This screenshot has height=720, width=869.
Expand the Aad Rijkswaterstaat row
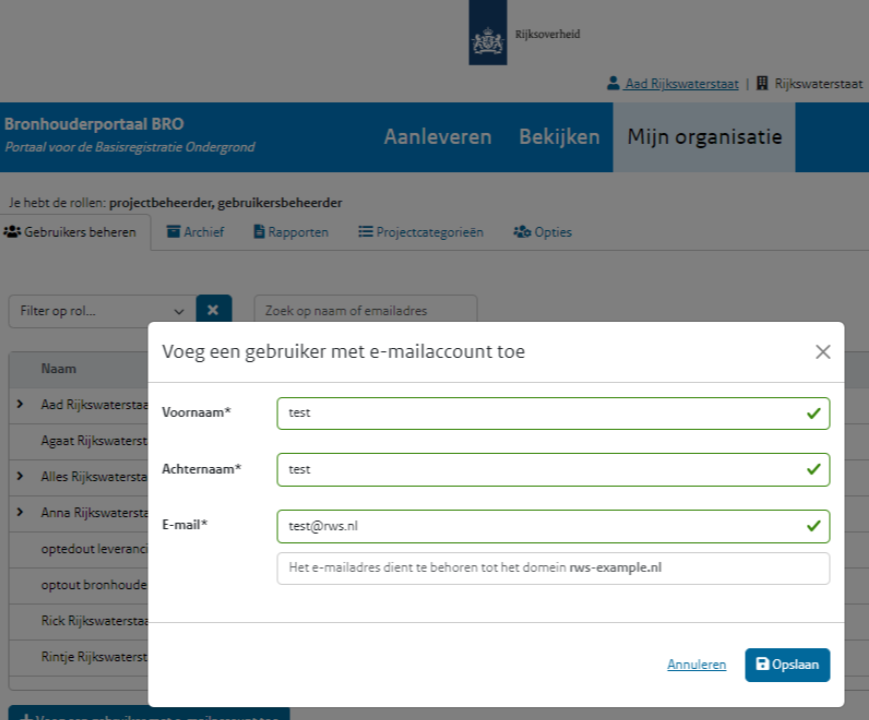(20, 405)
